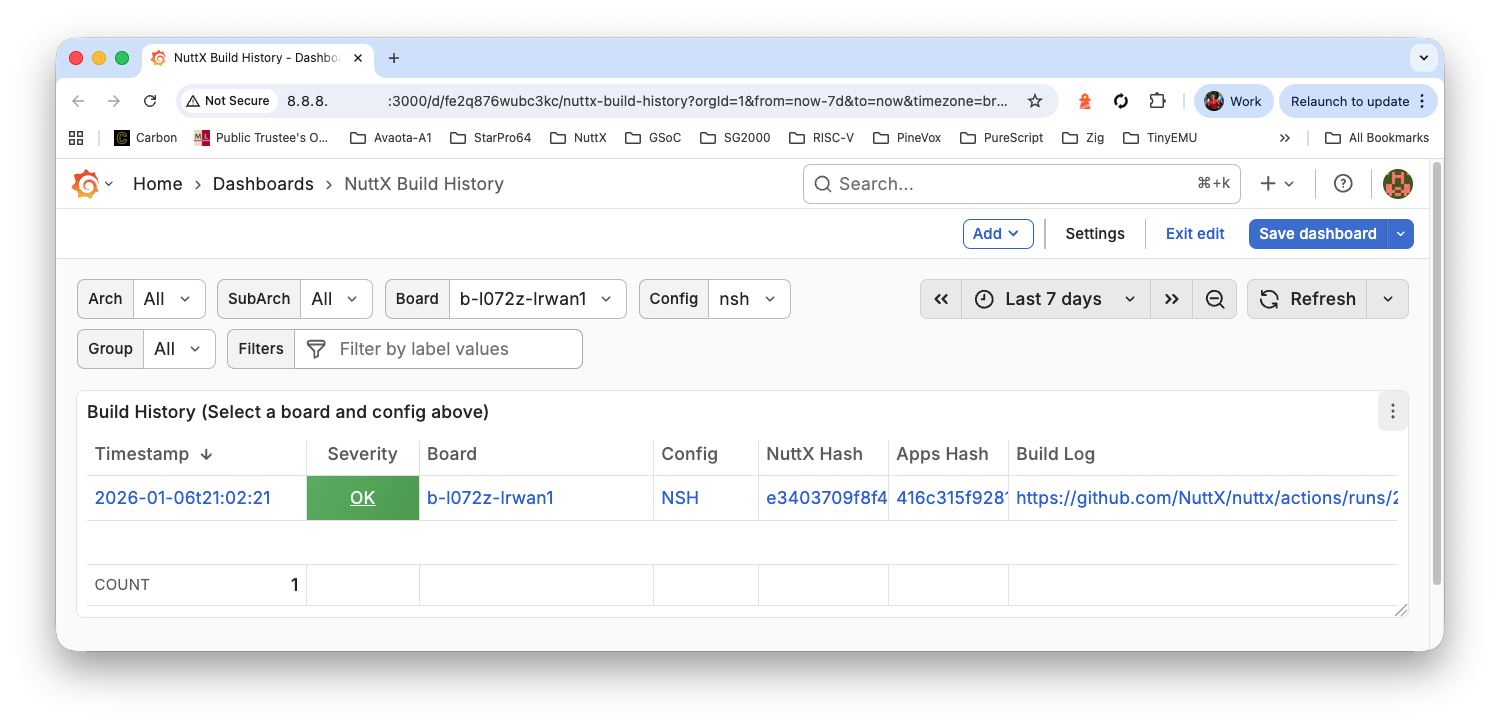Viewport: 1500px width, 725px height.
Task: Open the Build History panel menu via kebab icon
Action: pyautogui.click(x=1393, y=411)
